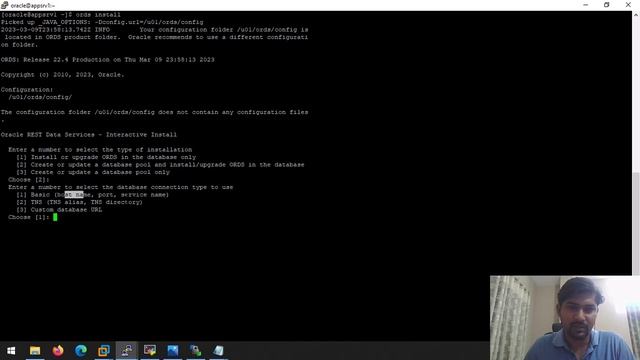Restore down the PuTTY window
Image resolution: width=640 pixels, height=360 pixels.
coord(607,5)
